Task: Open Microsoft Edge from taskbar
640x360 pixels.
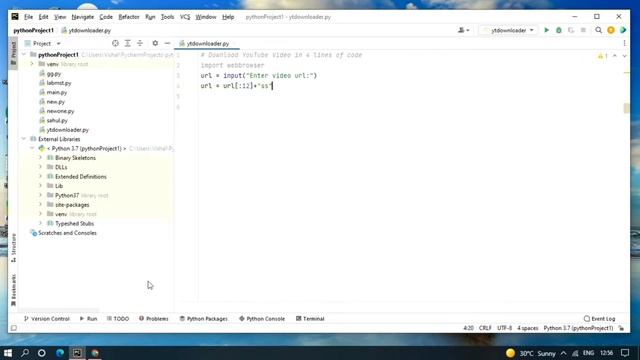Action: 60,353
